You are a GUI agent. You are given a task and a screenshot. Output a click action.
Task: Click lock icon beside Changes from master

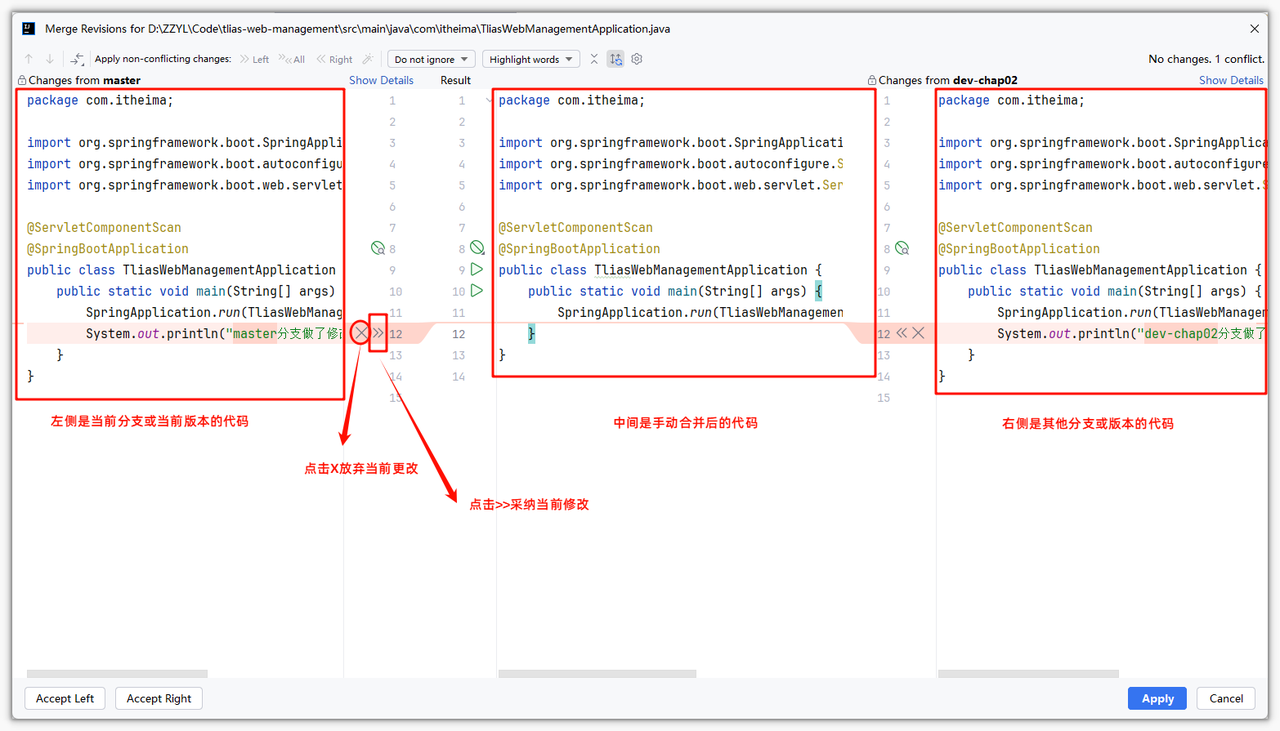tap(22, 80)
